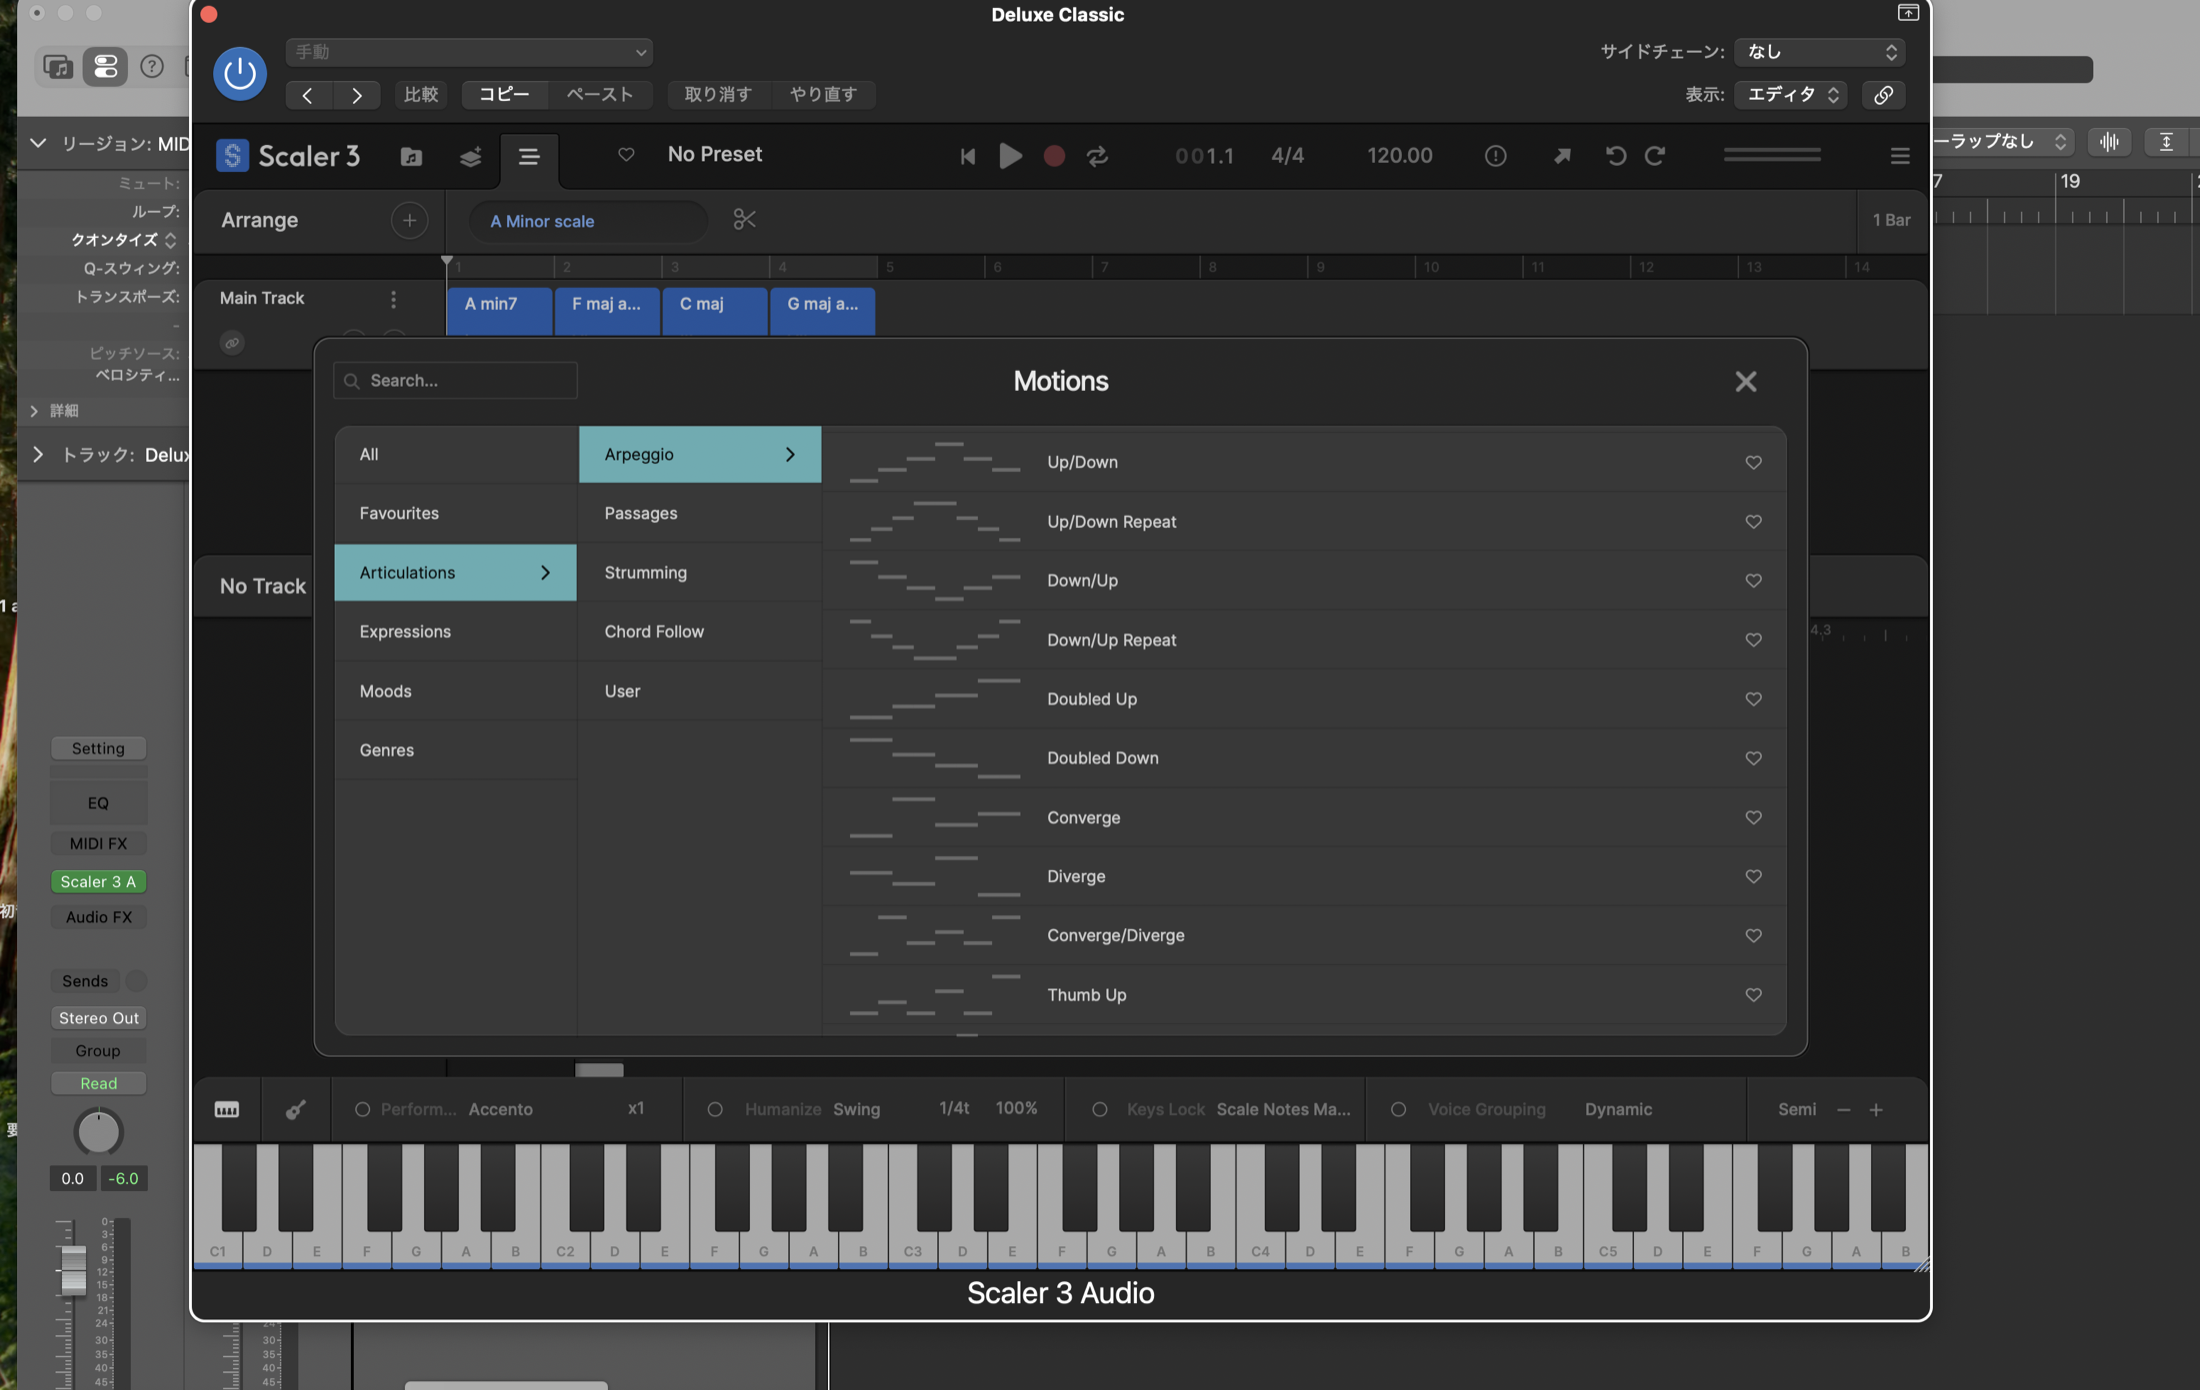Open the Scaler hamburger menu at top right
This screenshot has width=2200, height=1390.
pos(1900,155)
